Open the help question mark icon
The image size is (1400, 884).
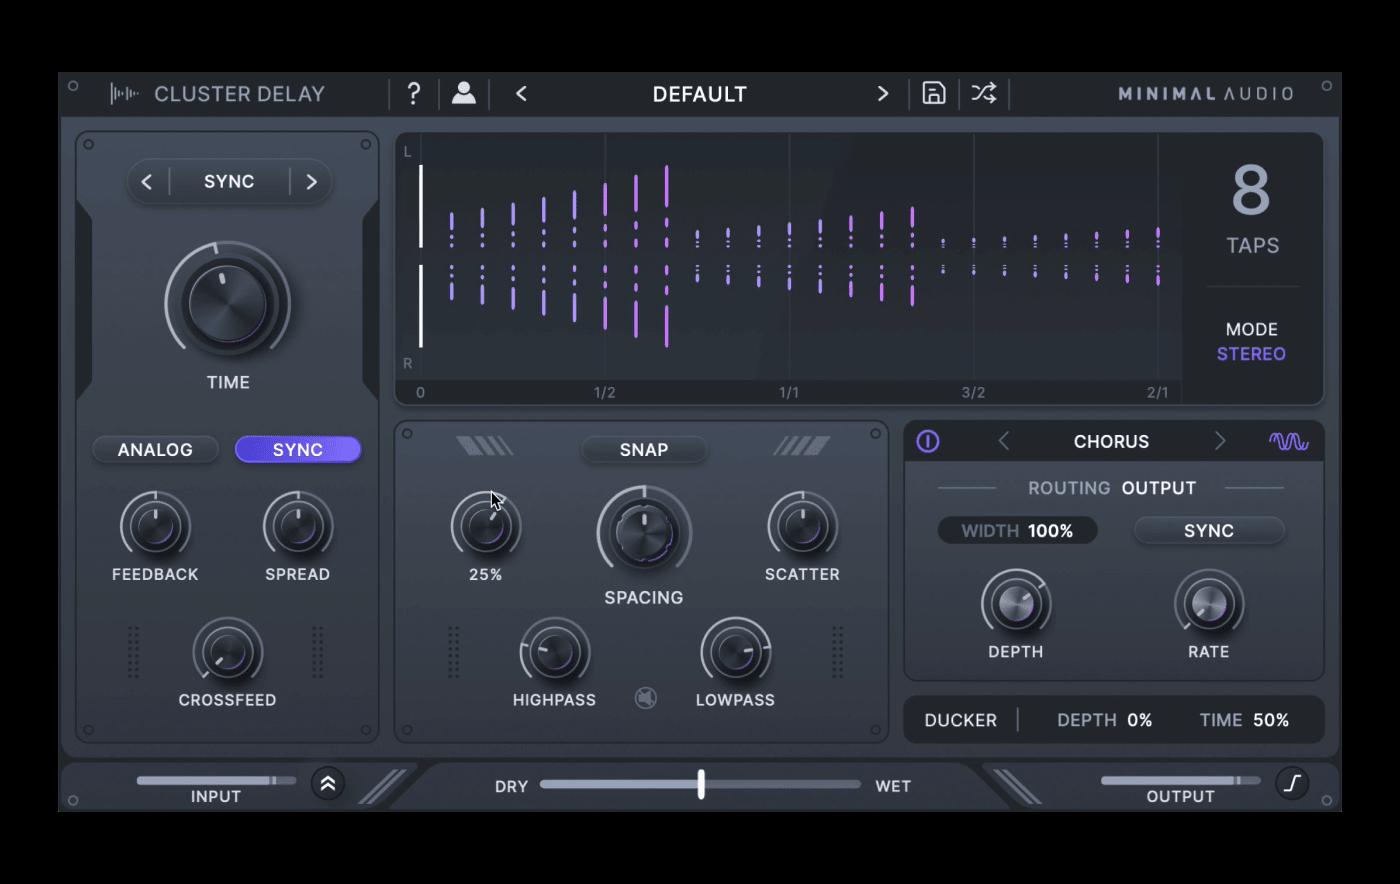[x=414, y=94]
